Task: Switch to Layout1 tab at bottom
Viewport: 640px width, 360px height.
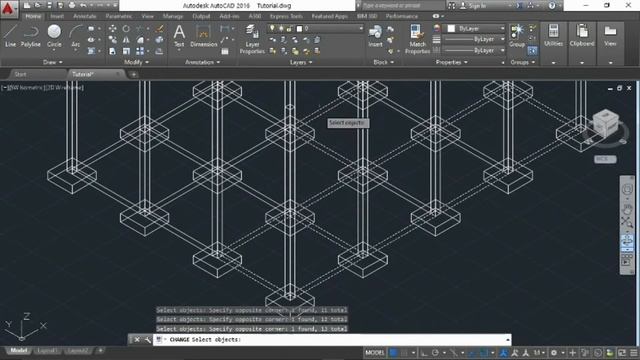Action: click(x=47, y=351)
